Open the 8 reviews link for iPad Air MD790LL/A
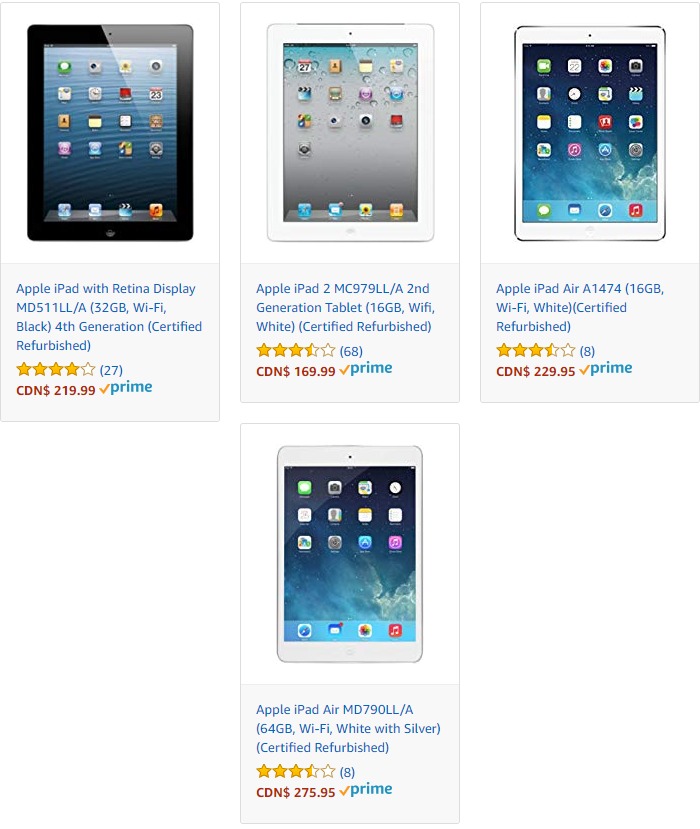 pos(347,772)
